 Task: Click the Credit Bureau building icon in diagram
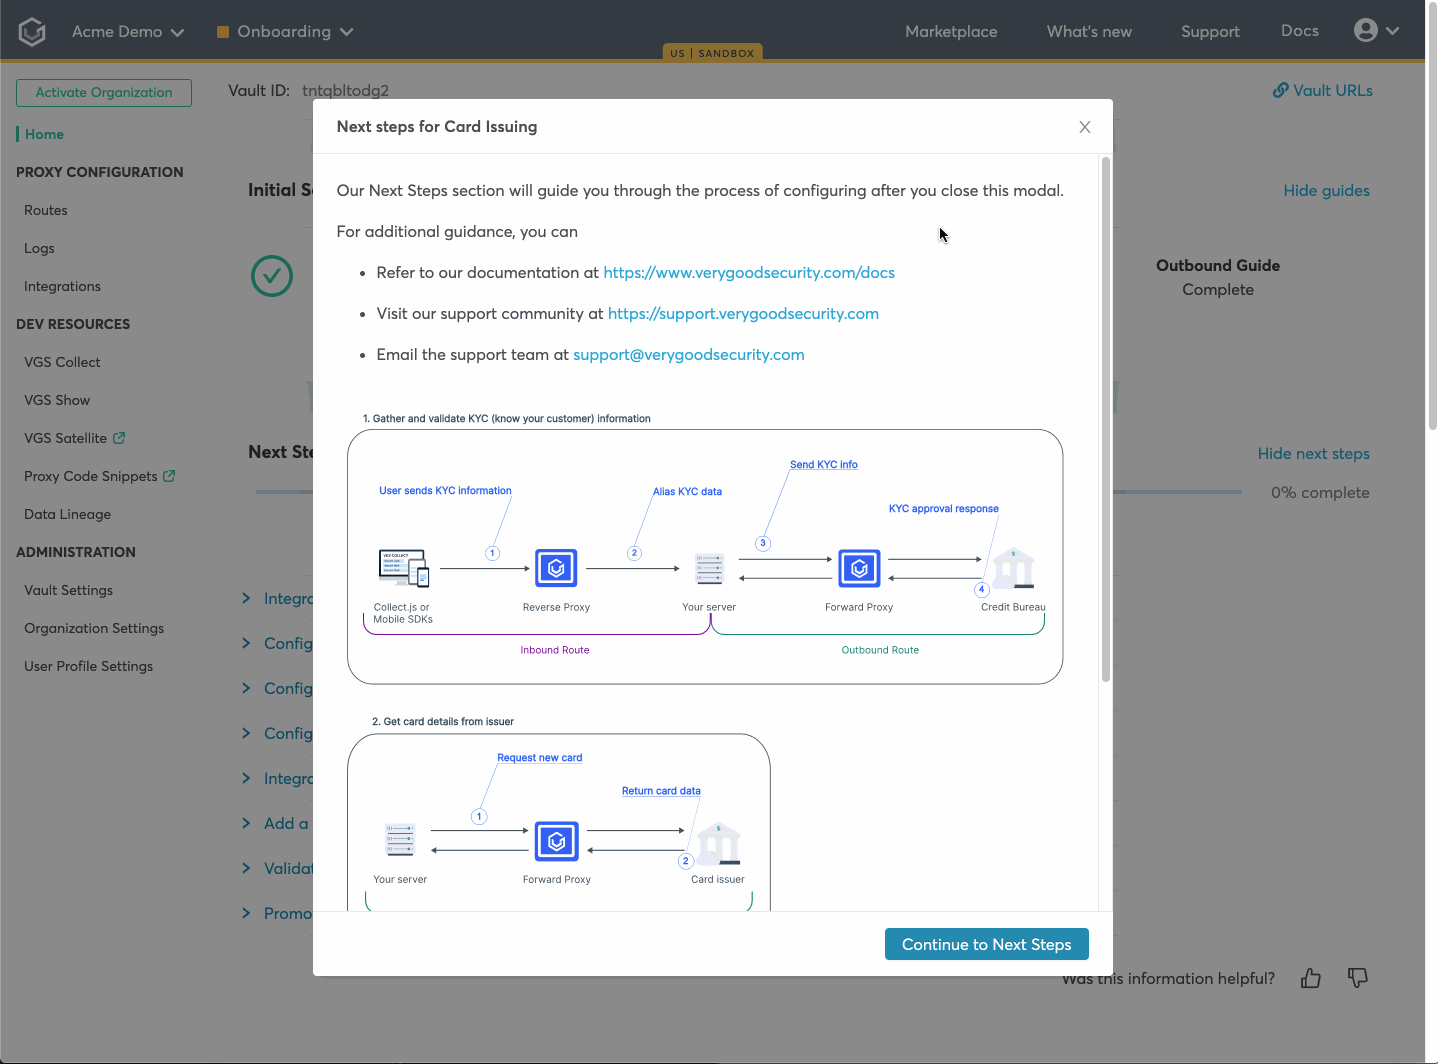click(x=1013, y=568)
